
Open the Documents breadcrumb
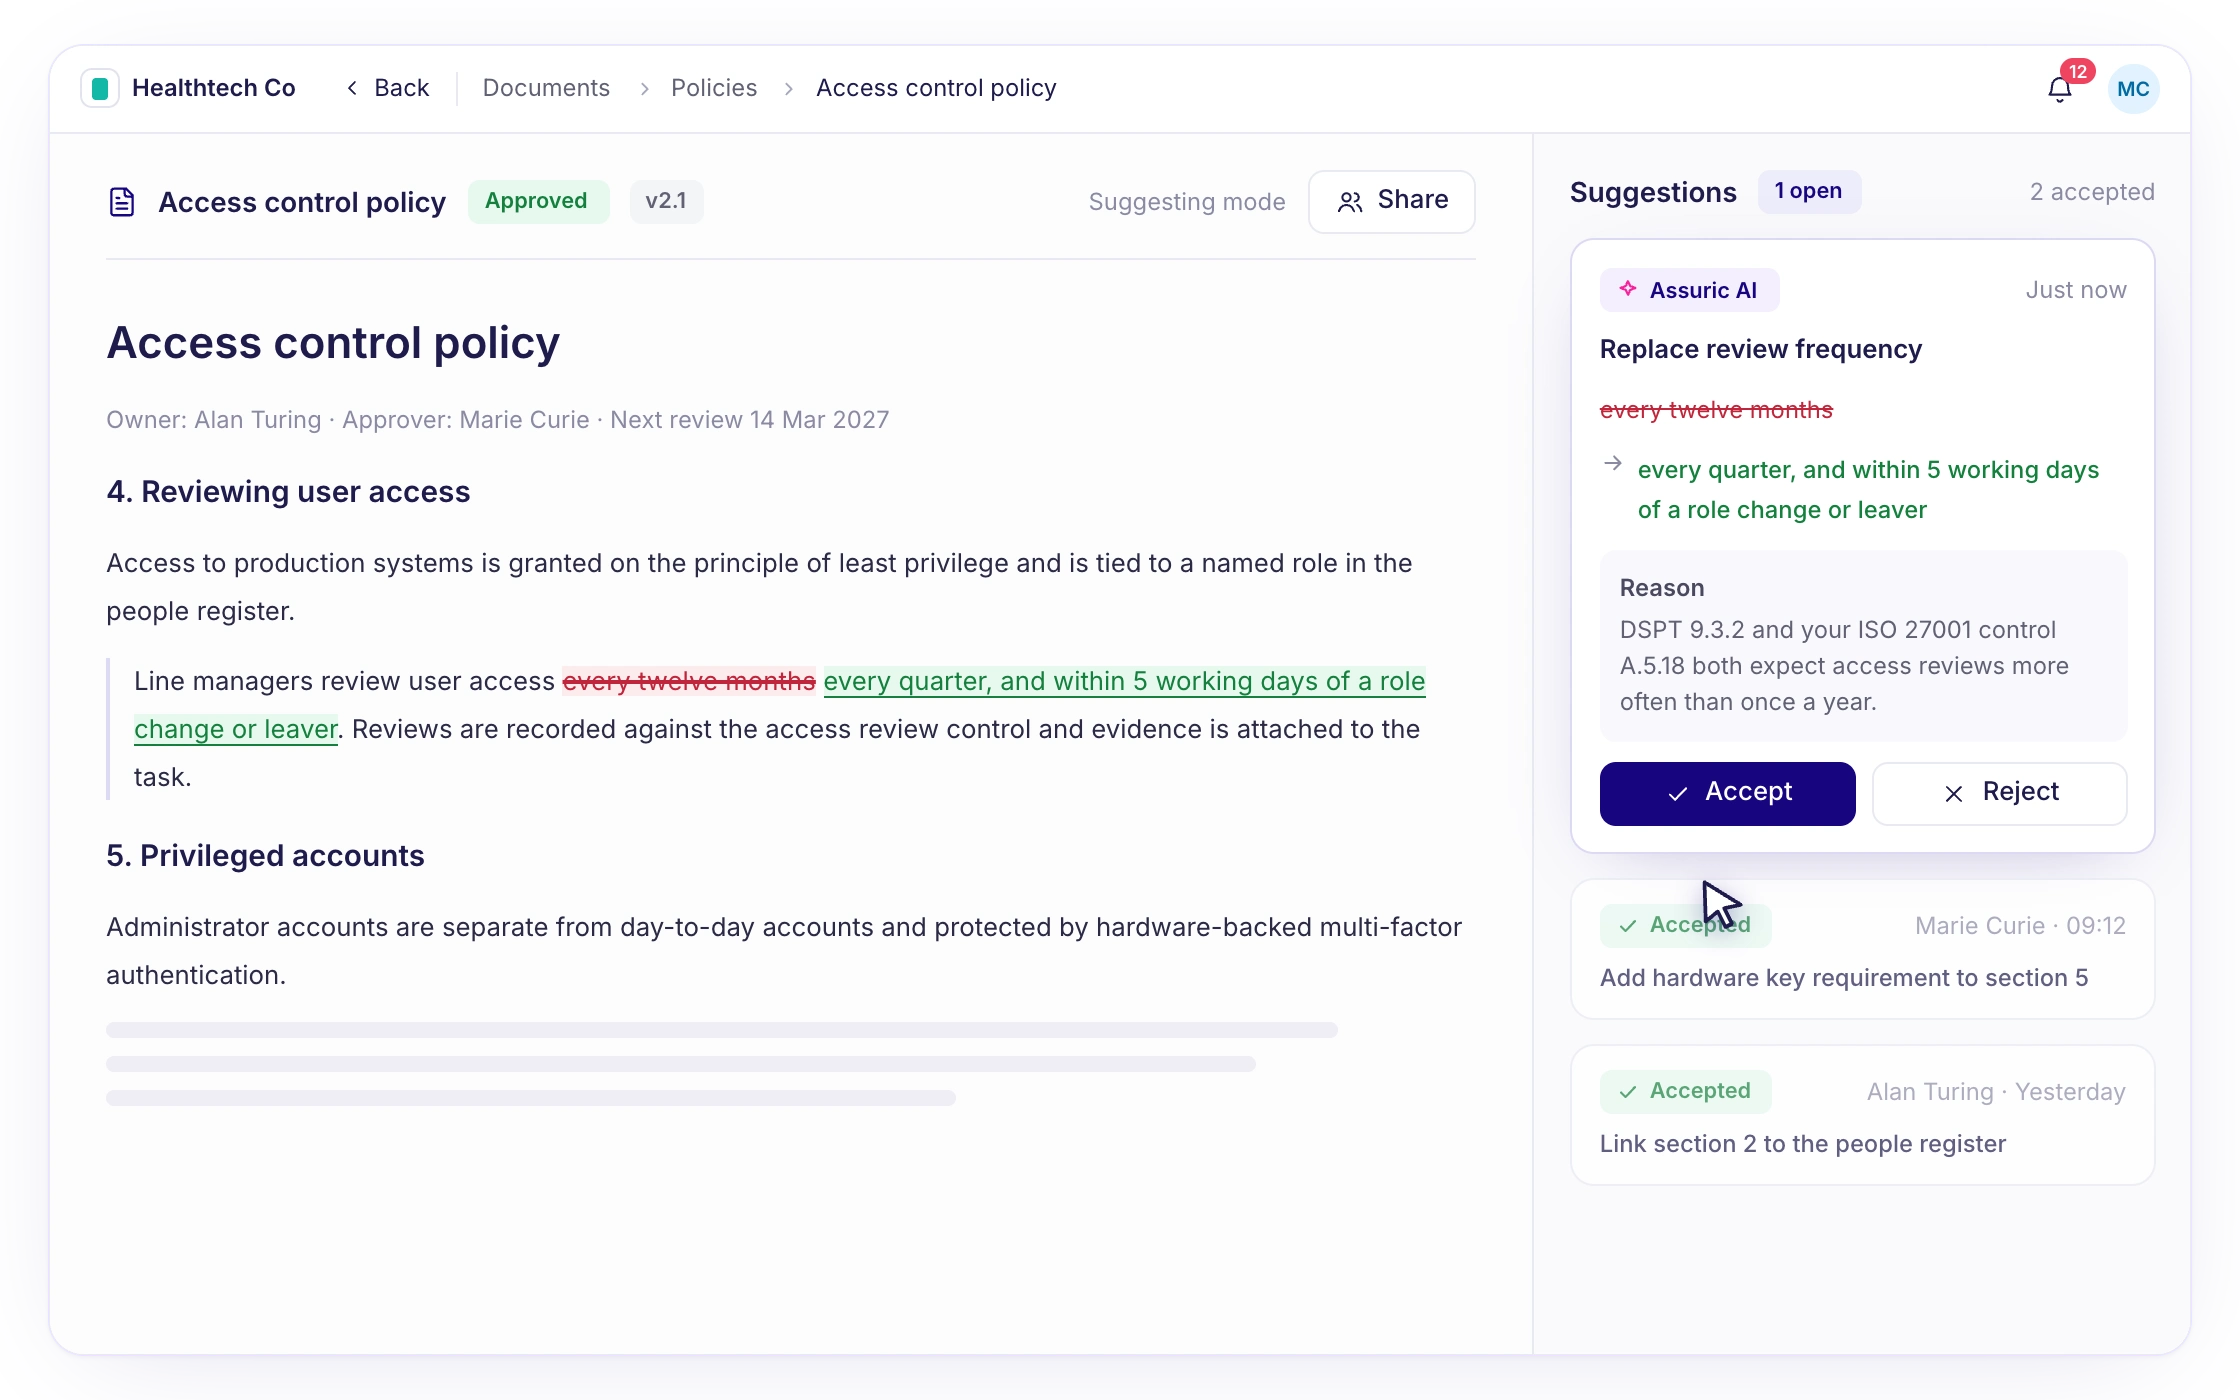tap(546, 88)
